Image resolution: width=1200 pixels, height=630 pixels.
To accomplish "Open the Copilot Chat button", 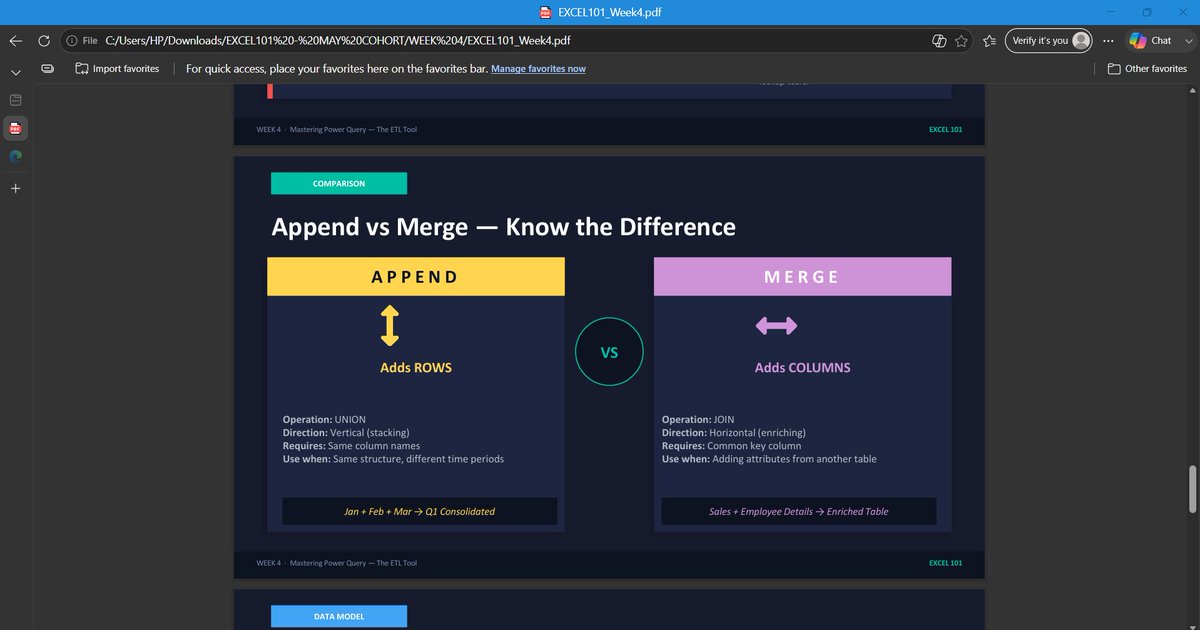I will [1150, 41].
